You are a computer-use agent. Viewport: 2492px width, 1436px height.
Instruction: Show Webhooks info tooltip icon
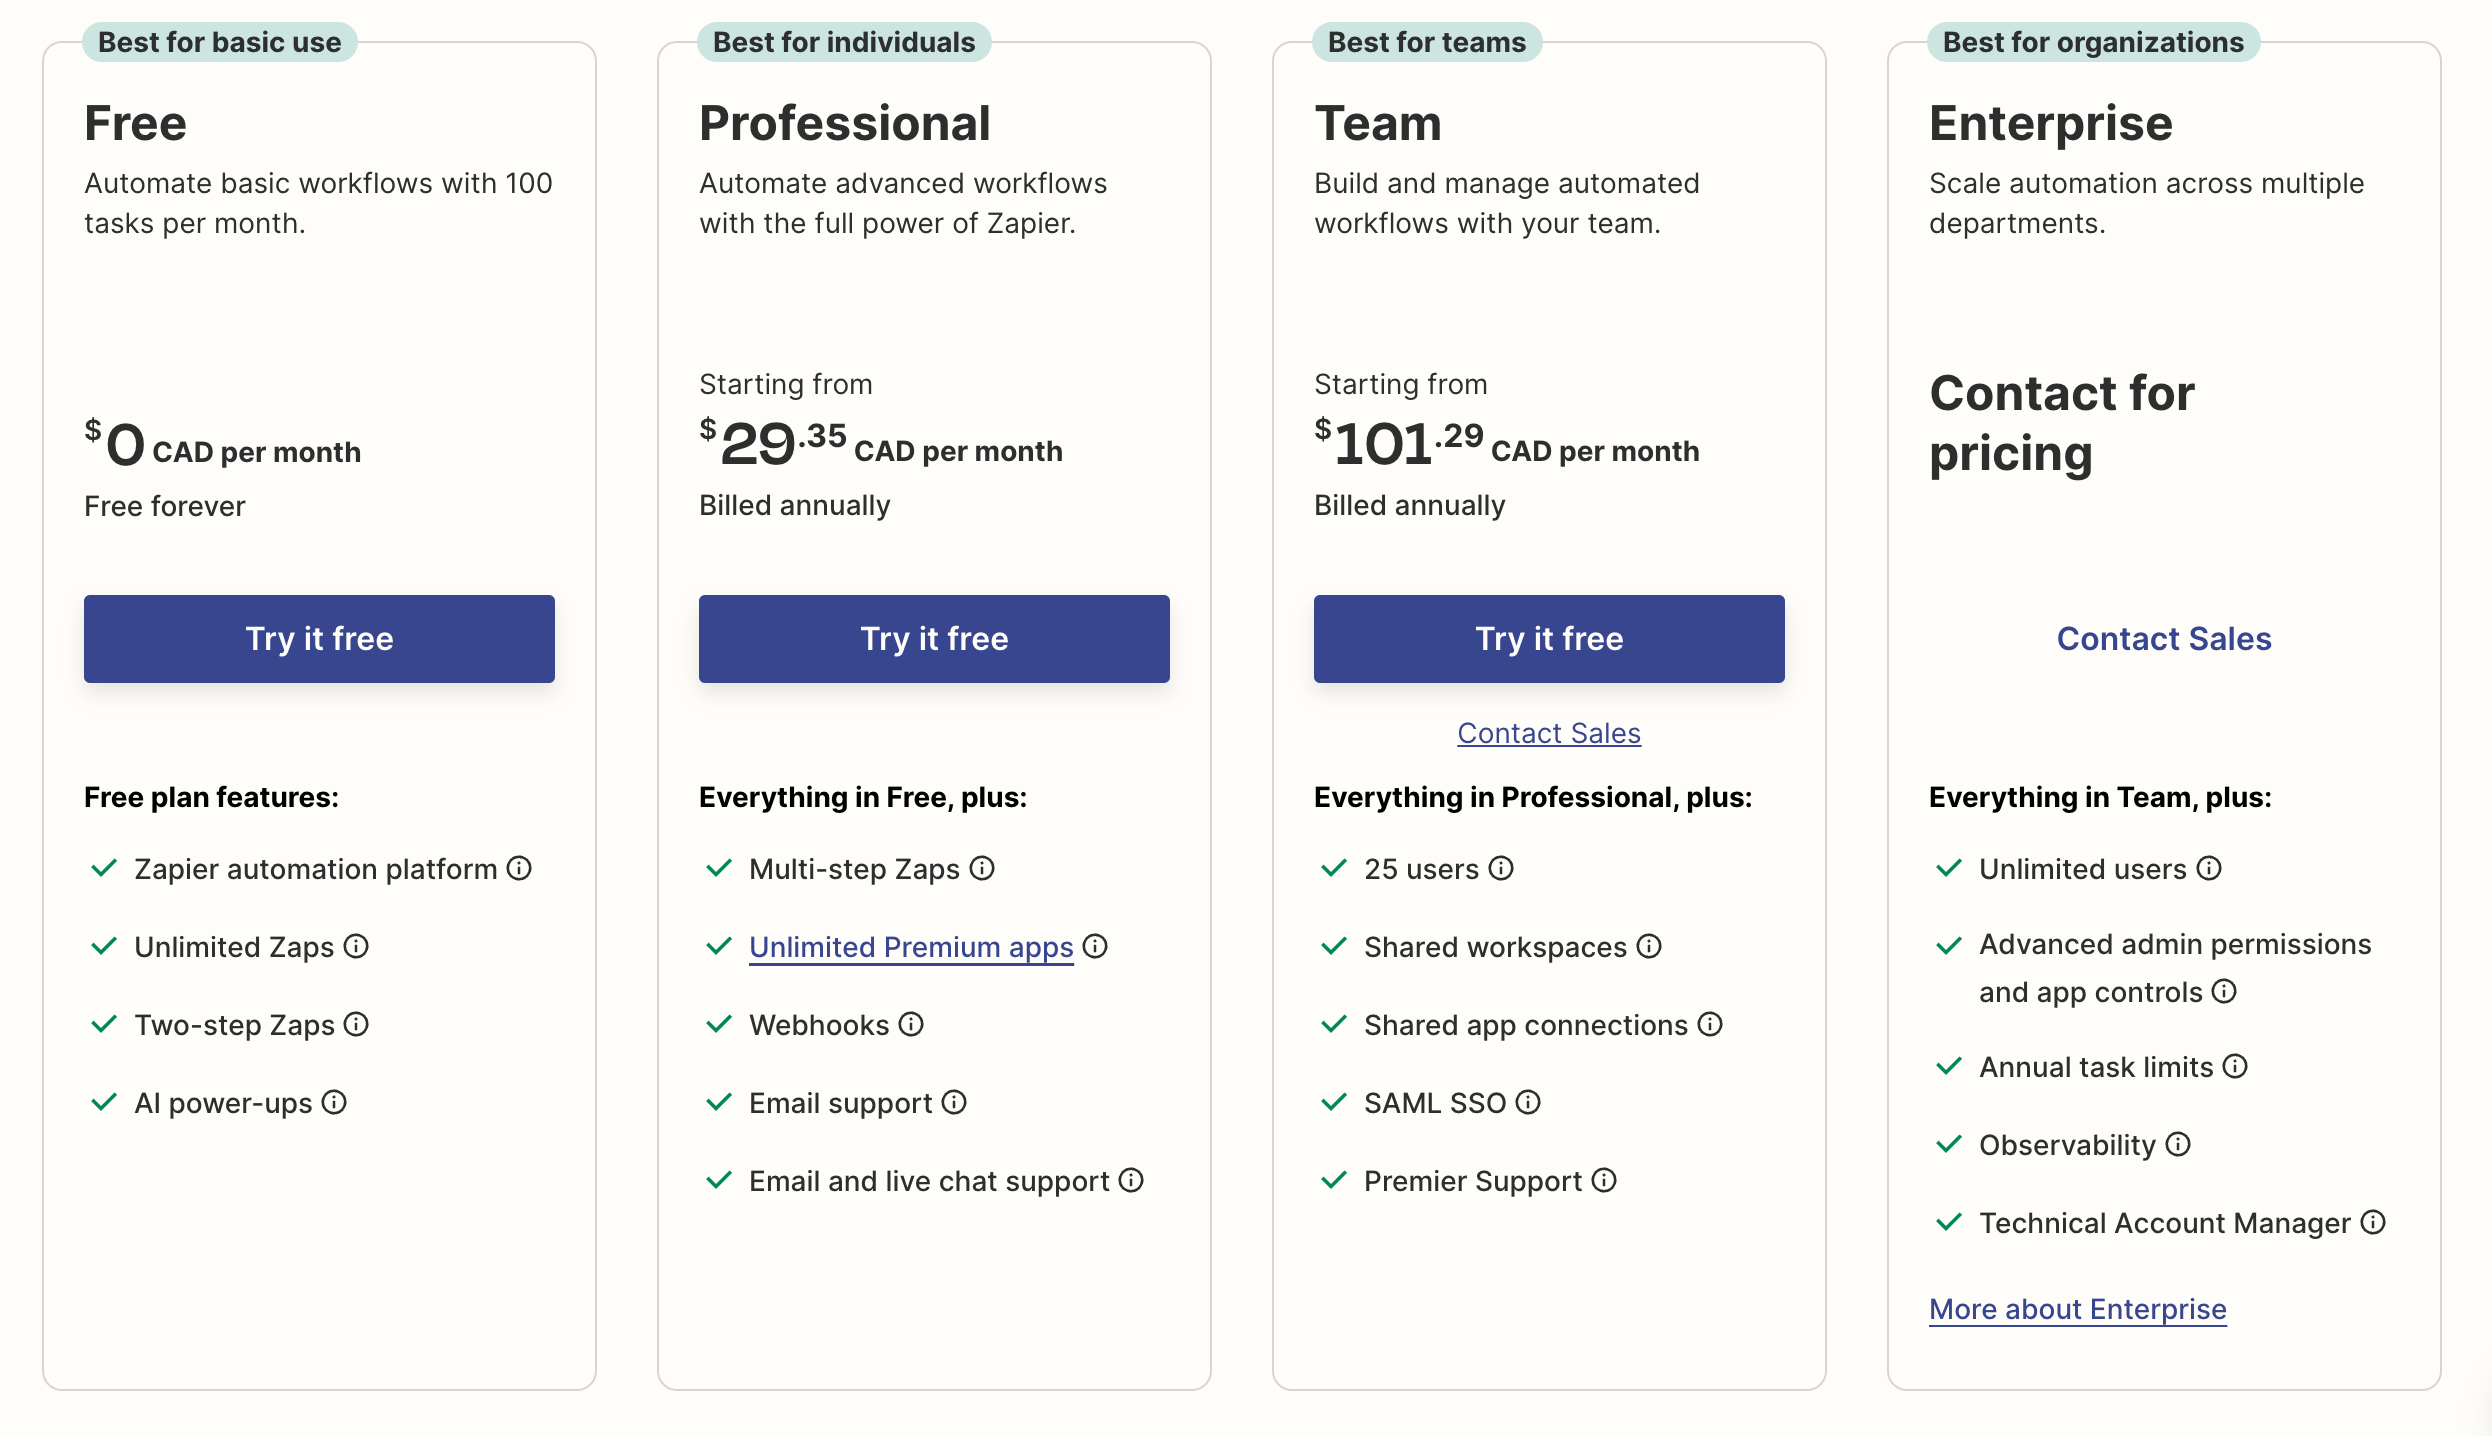[911, 1024]
